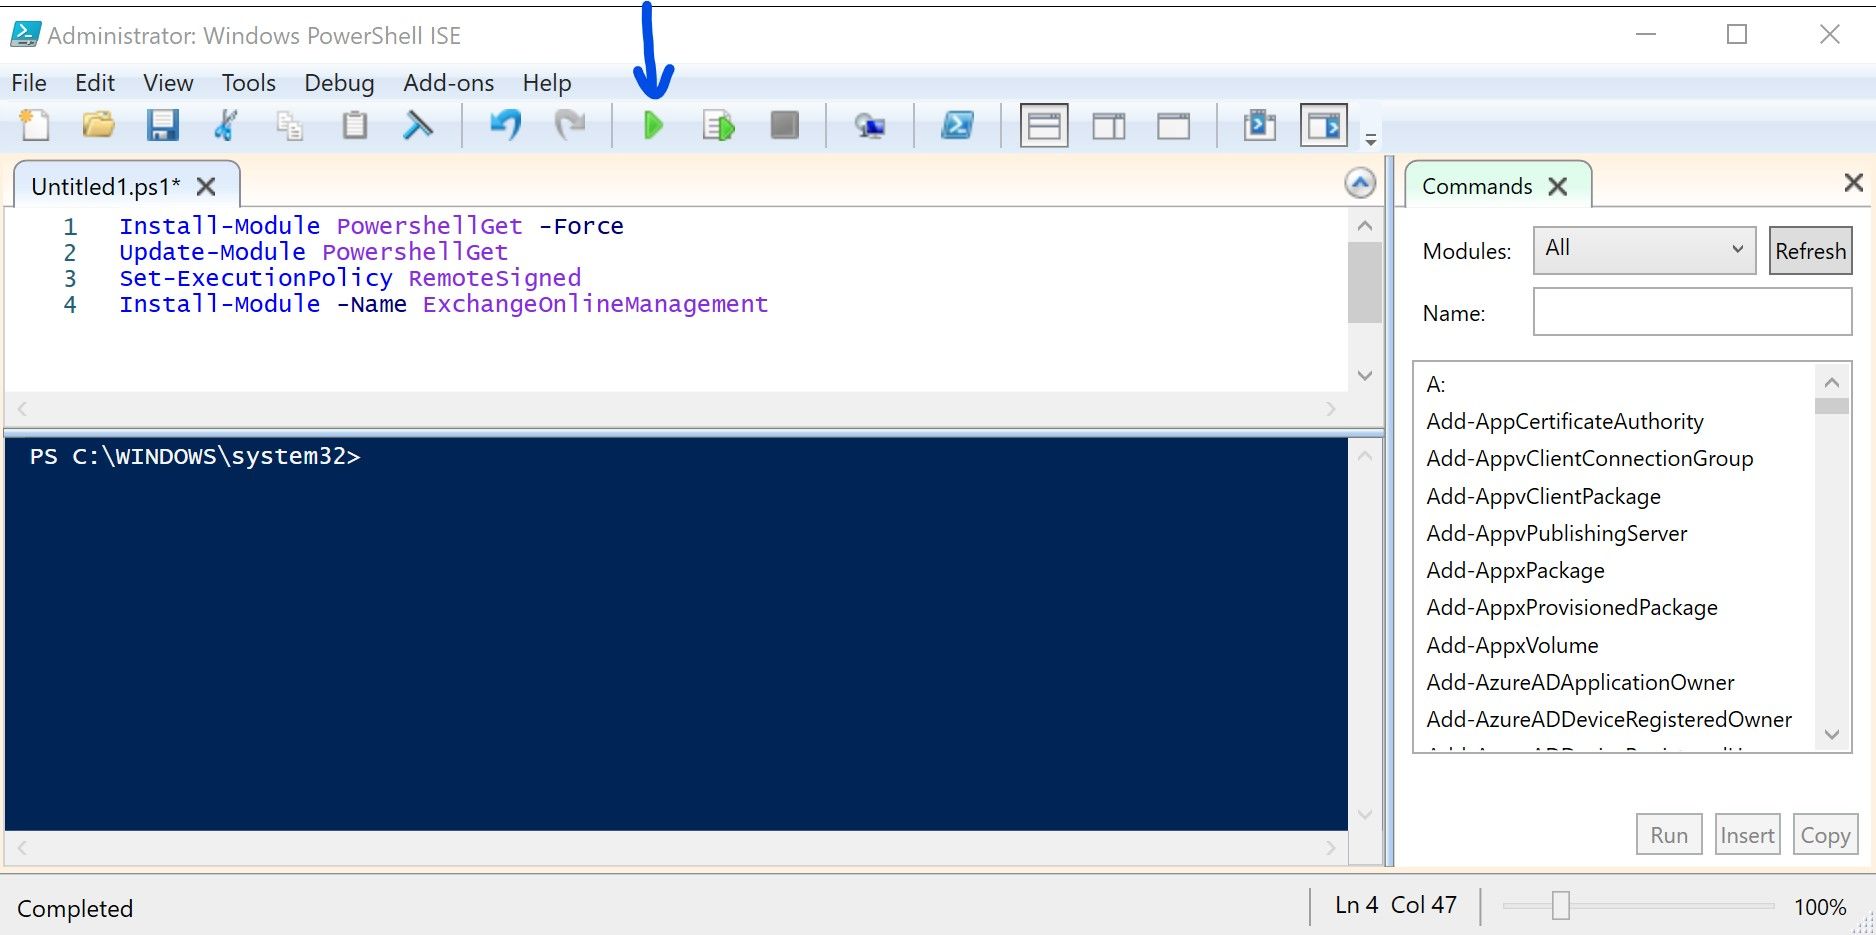Cut selection with scissors icon
This screenshot has width=1876, height=935.
[226, 125]
